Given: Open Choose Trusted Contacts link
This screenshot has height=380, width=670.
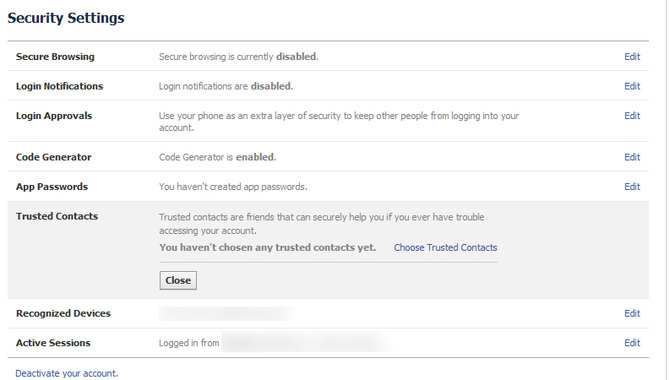Looking at the screenshot, I should tap(445, 247).
